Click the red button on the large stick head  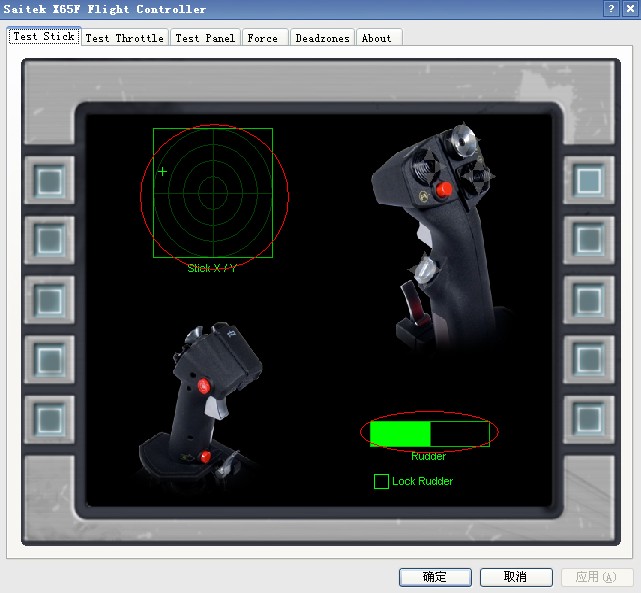pos(444,189)
